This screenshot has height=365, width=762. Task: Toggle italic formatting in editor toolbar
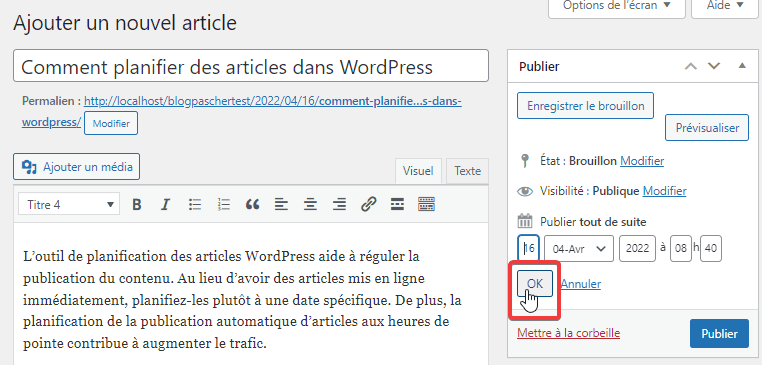165,205
